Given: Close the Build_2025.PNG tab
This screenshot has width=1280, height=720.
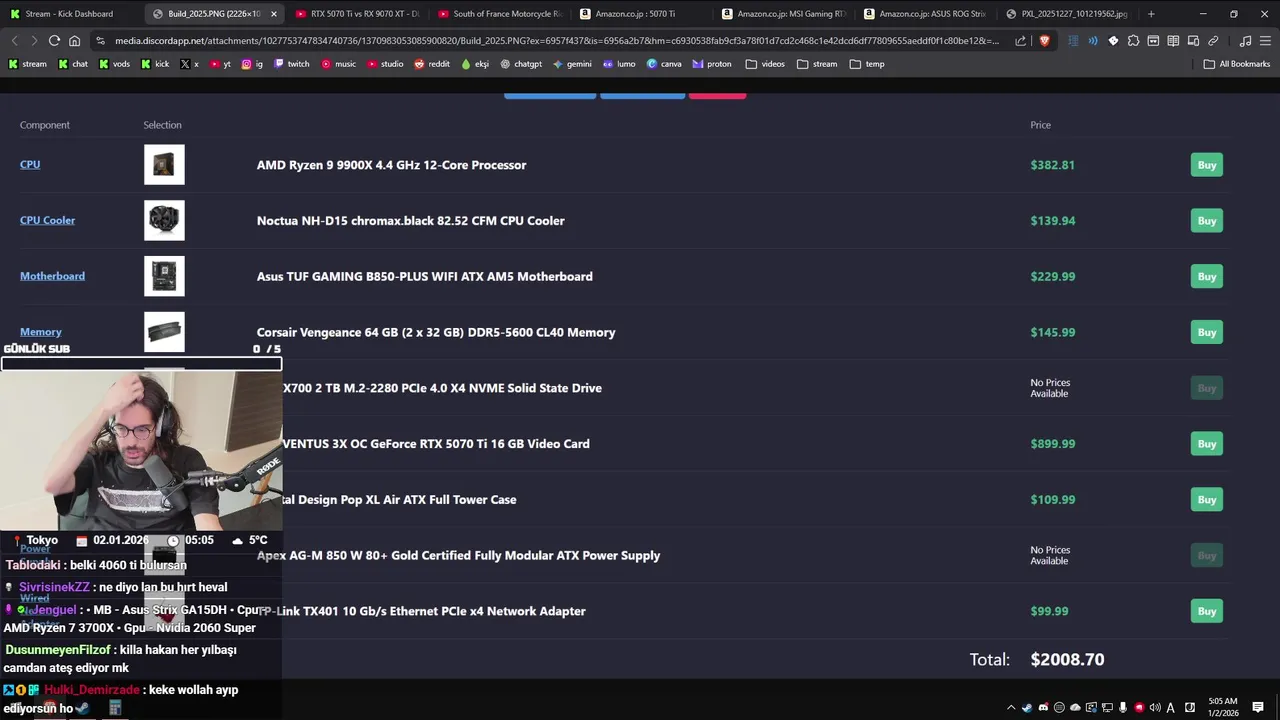Looking at the screenshot, I should [274, 14].
